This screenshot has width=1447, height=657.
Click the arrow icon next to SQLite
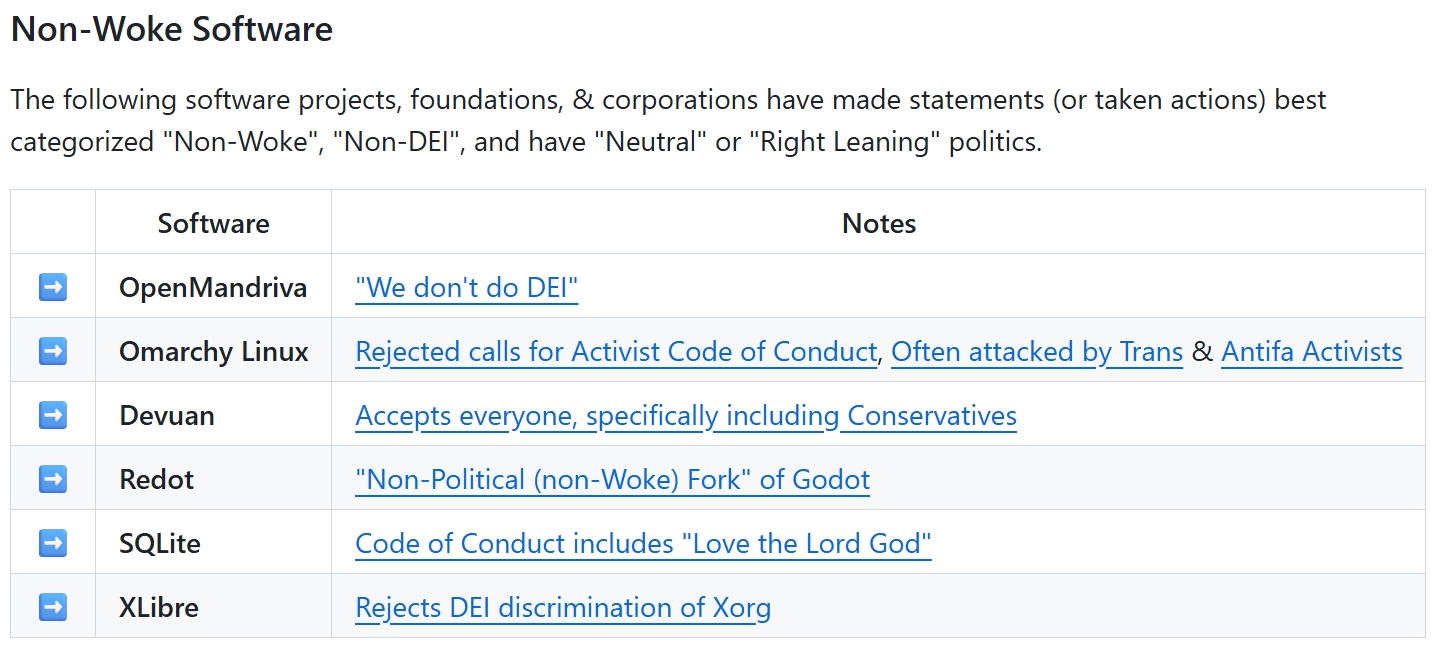(53, 544)
